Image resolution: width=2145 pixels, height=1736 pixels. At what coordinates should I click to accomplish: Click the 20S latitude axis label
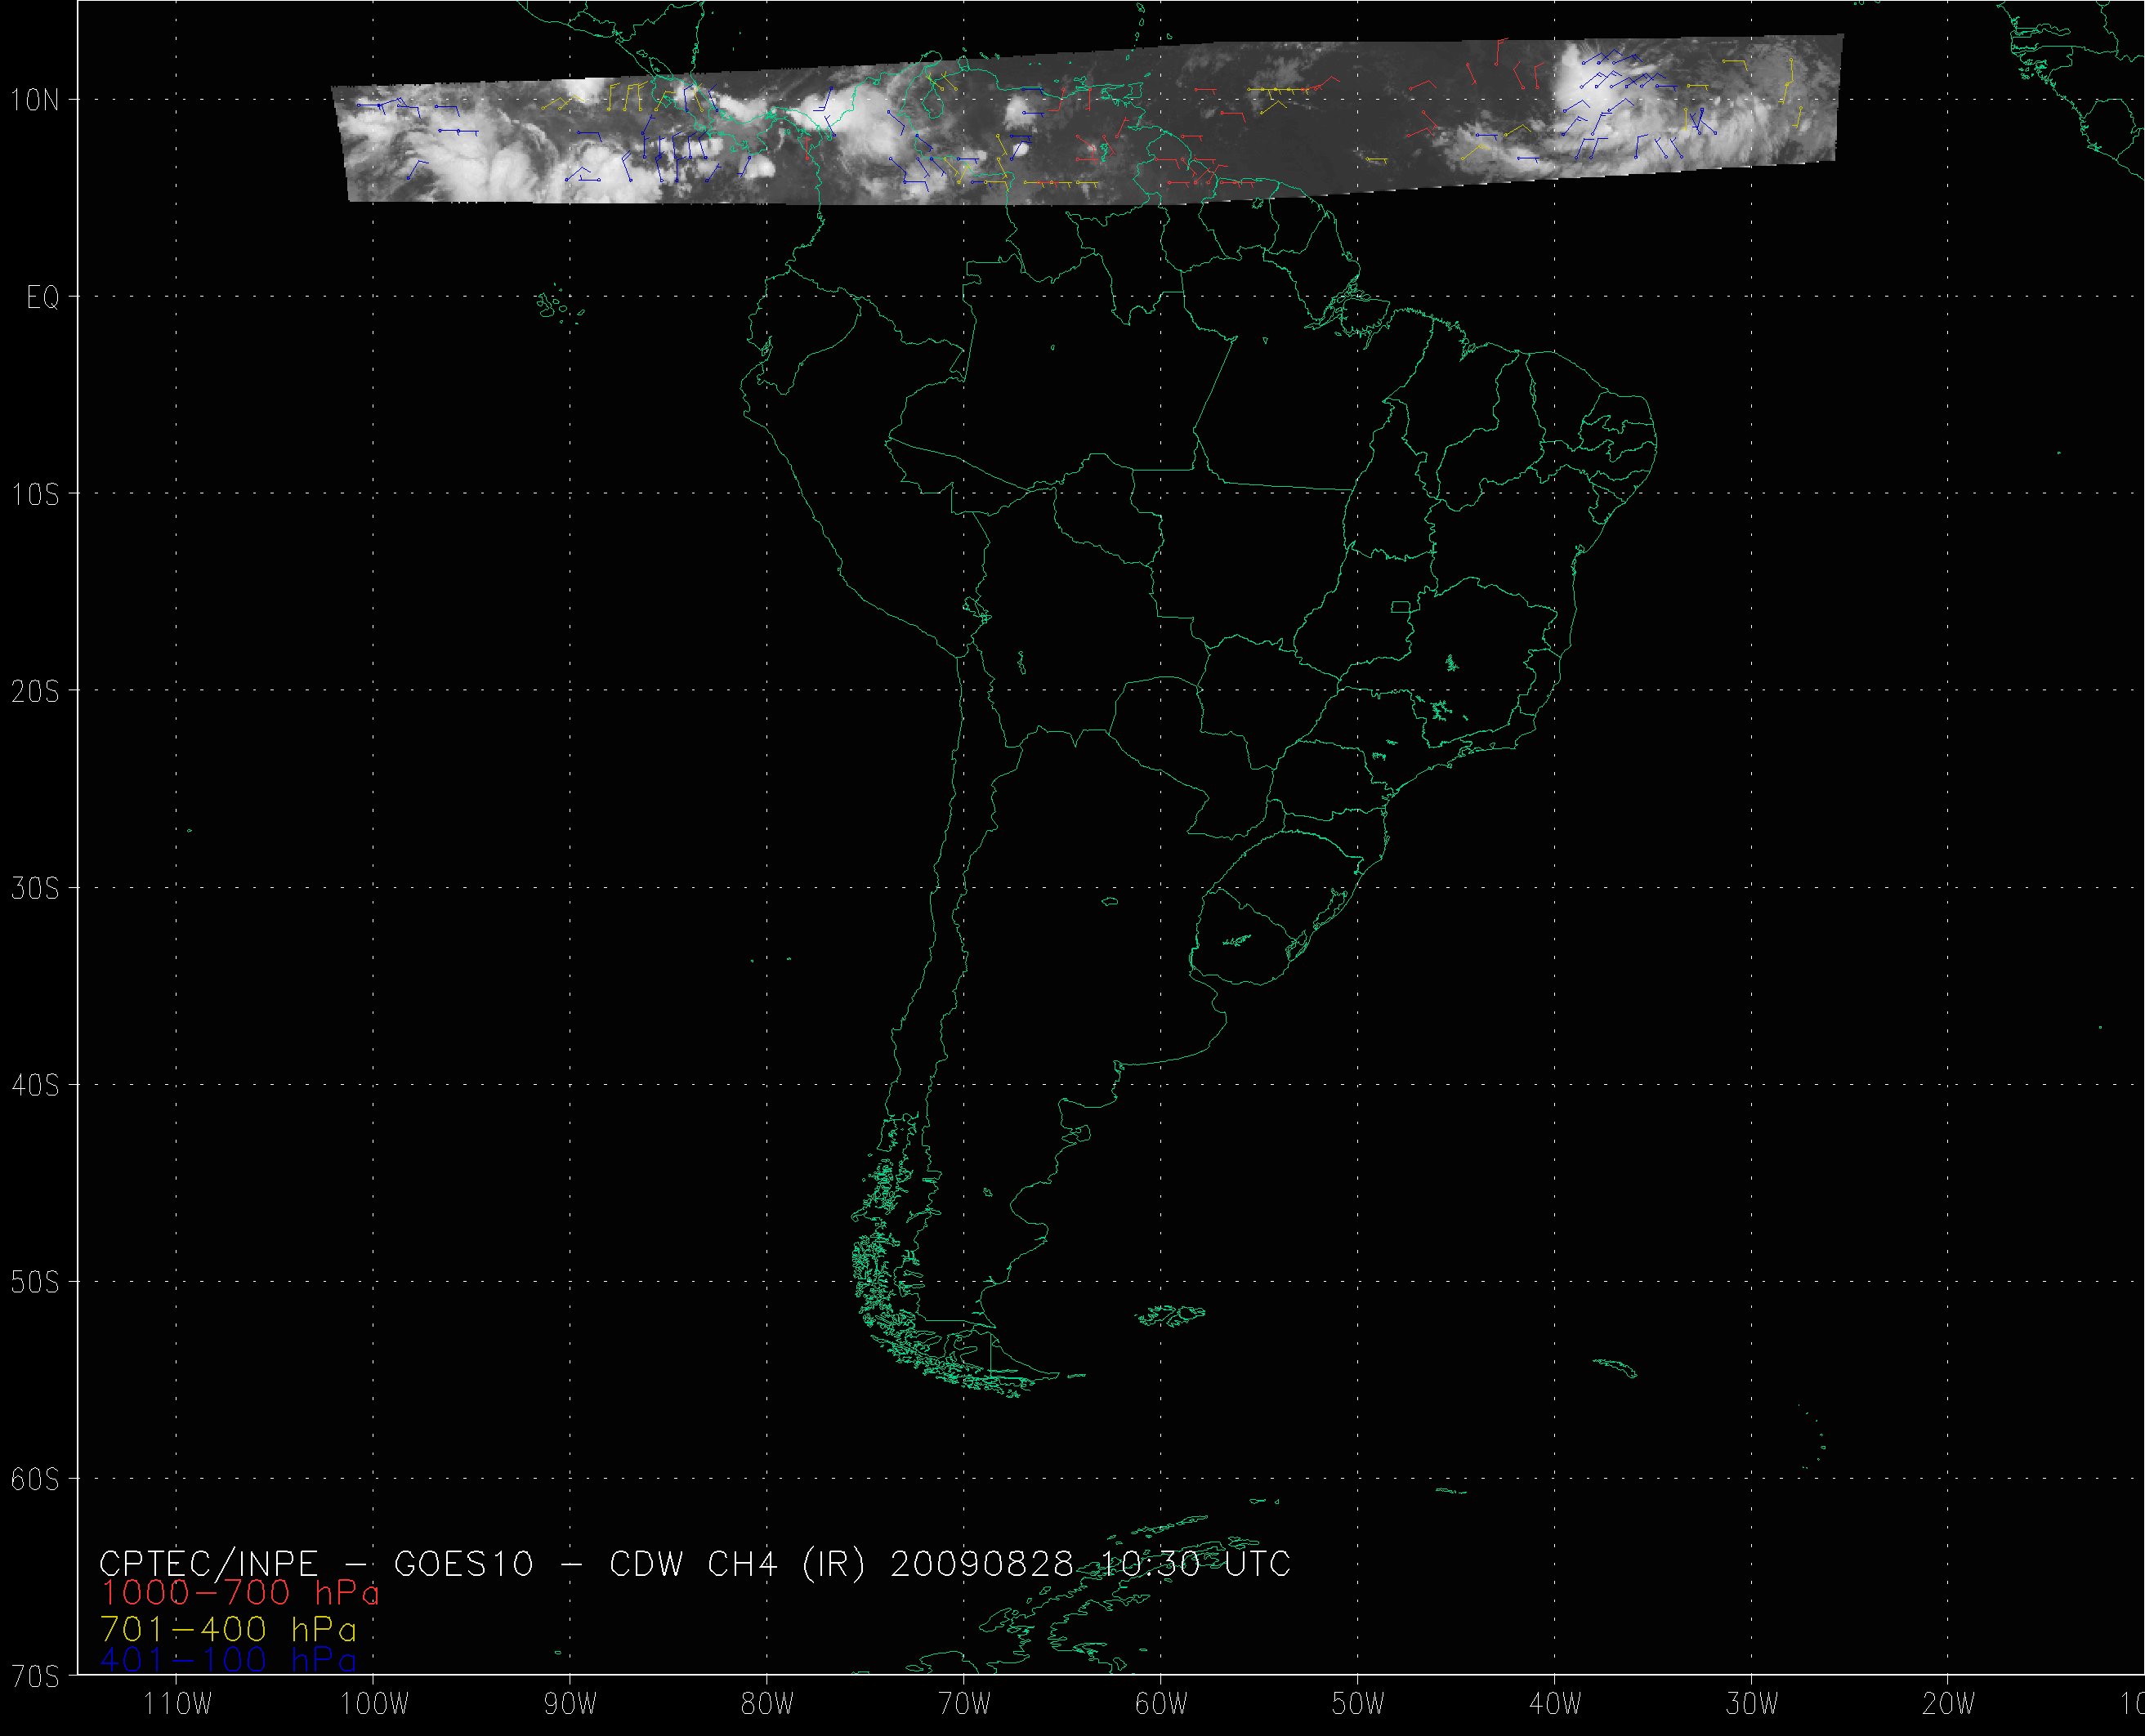point(35,691)
